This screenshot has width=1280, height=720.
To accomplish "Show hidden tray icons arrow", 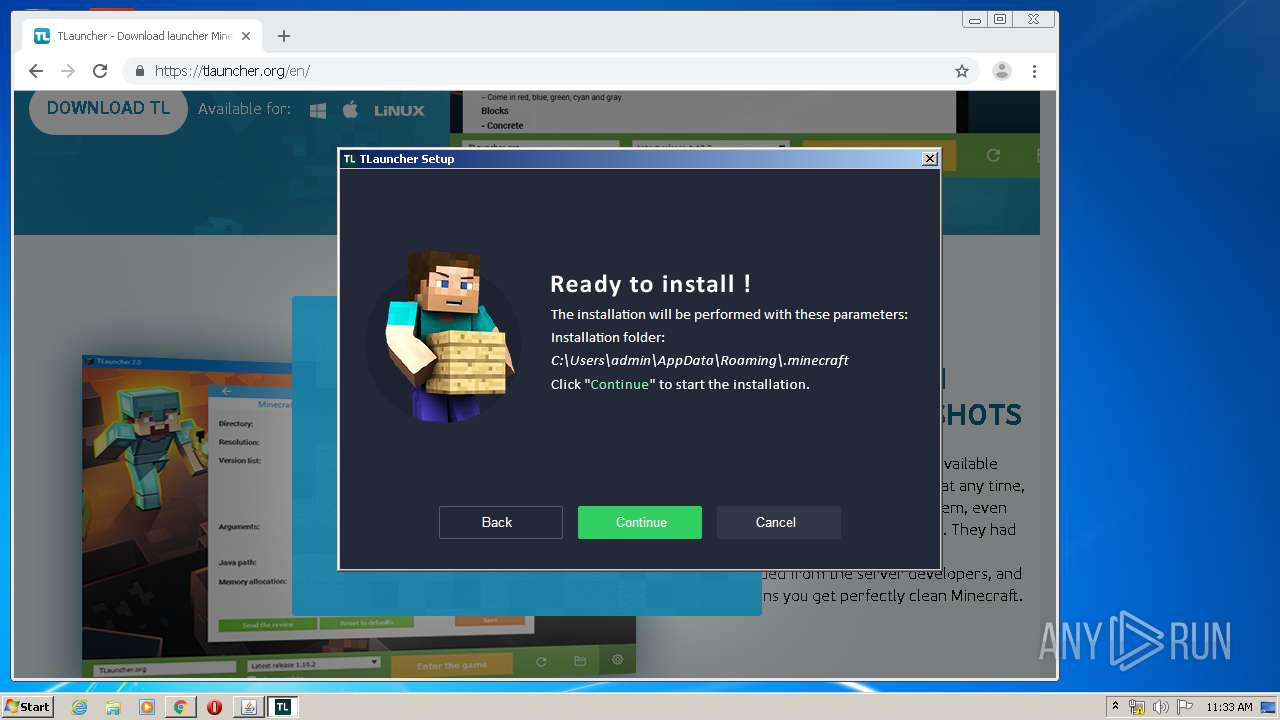I will [1115, 707].
